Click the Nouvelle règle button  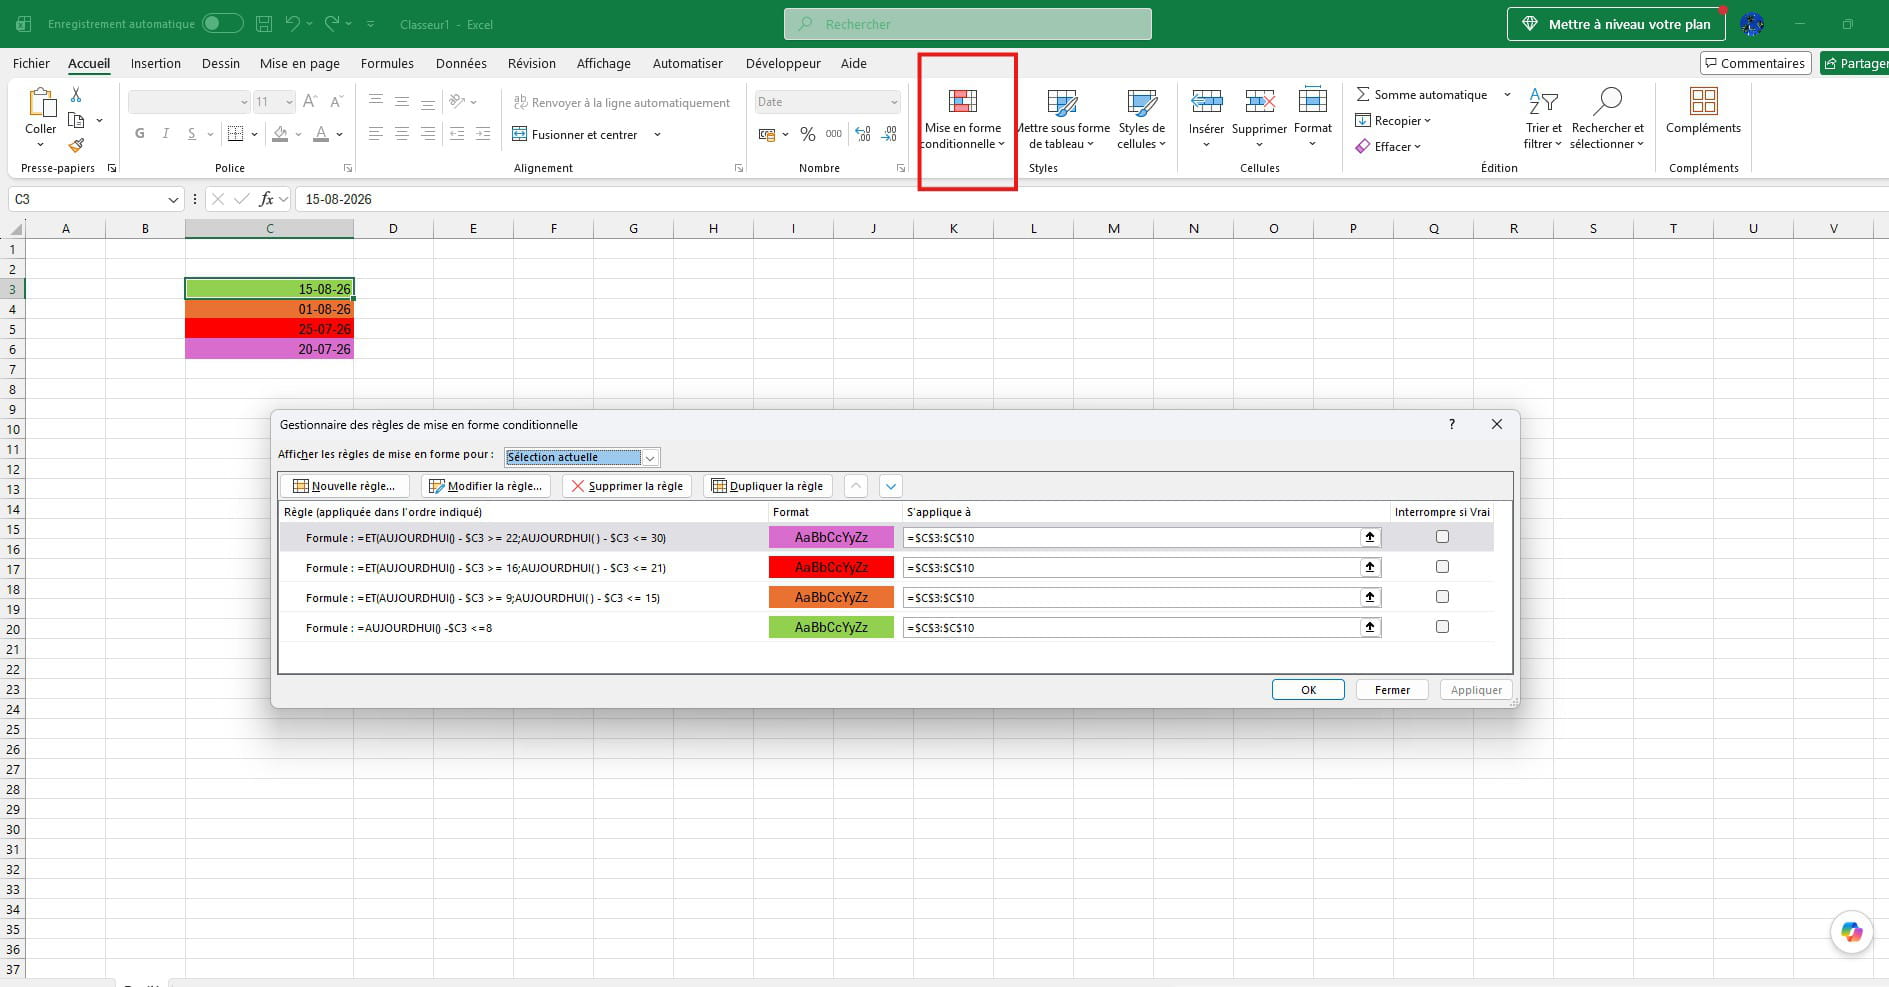click(x=344, y=486)
